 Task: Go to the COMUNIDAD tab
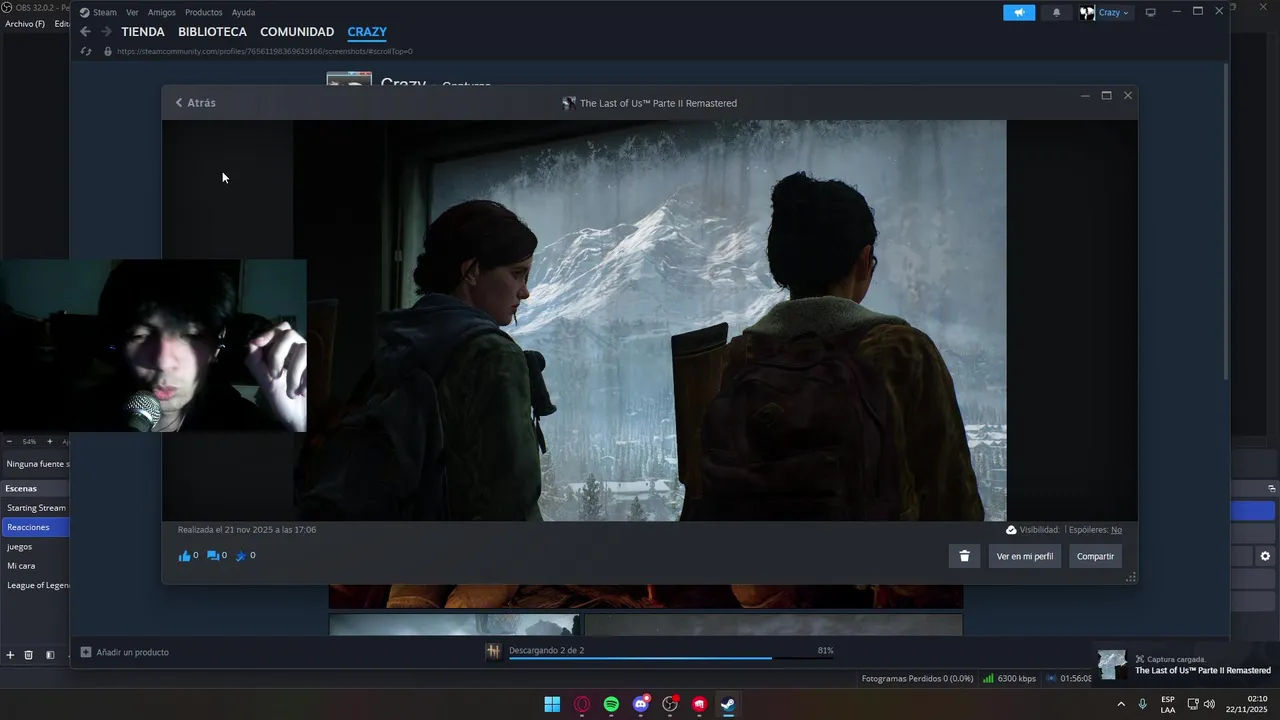click(x=297, y=32)
